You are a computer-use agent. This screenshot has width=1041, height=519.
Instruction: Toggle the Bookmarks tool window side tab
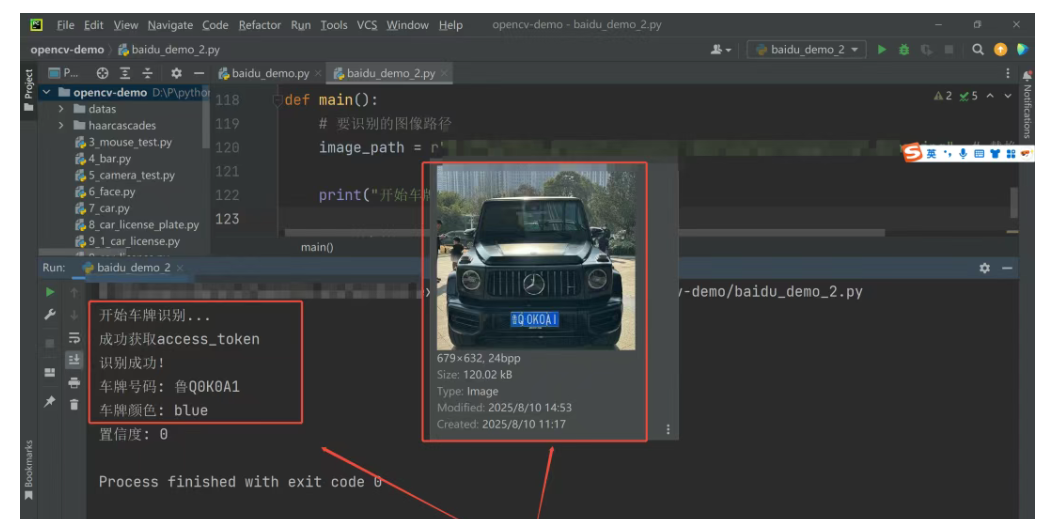click(29, 470)
